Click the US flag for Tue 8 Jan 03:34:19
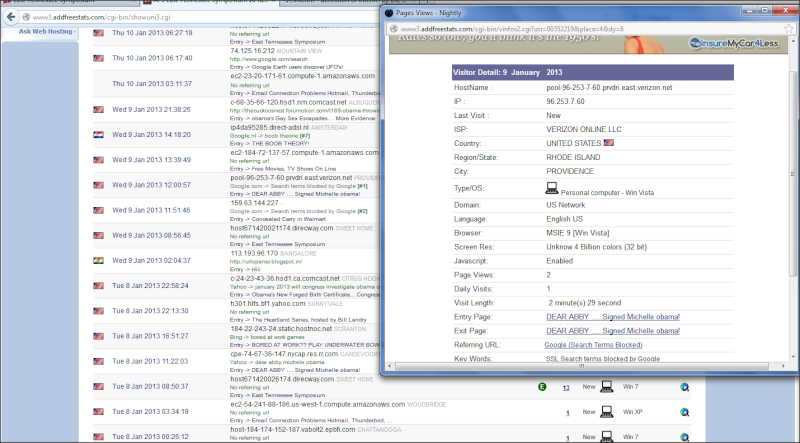Image resolution: width=800 pixels, height=443 pixels. (x=98, y=412)
